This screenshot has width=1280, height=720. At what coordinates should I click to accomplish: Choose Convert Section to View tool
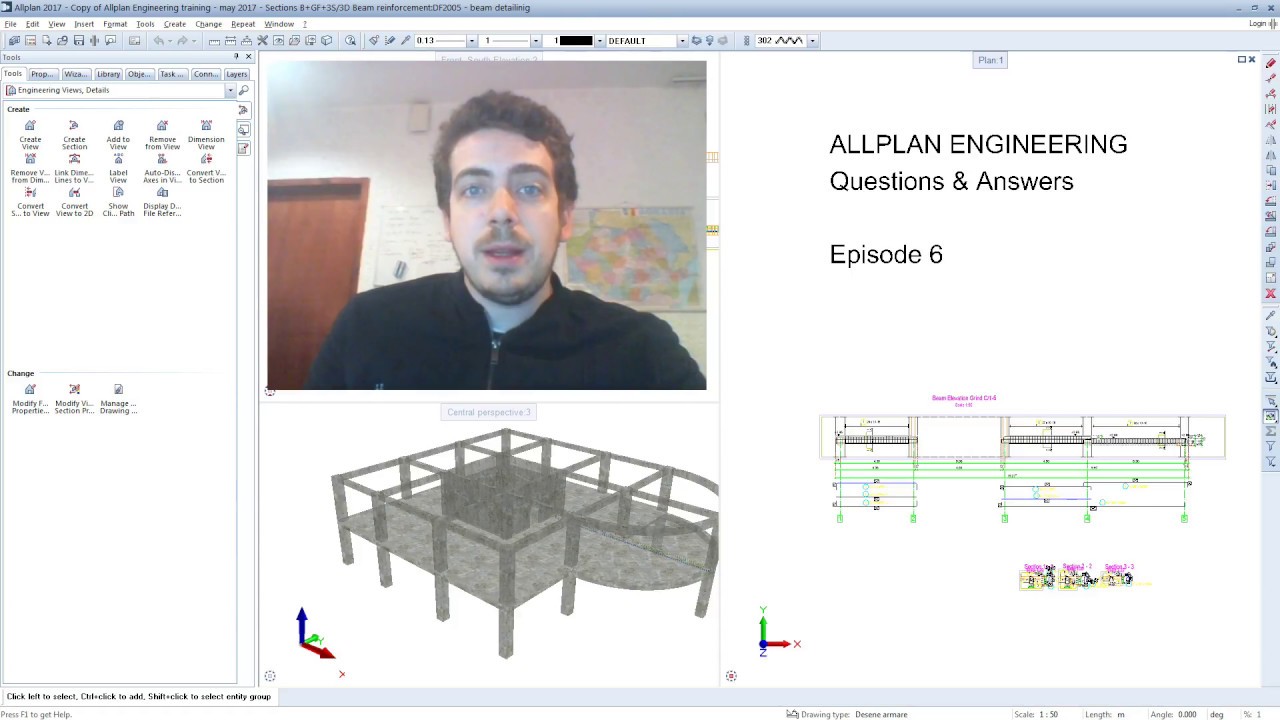pos(30,202)
